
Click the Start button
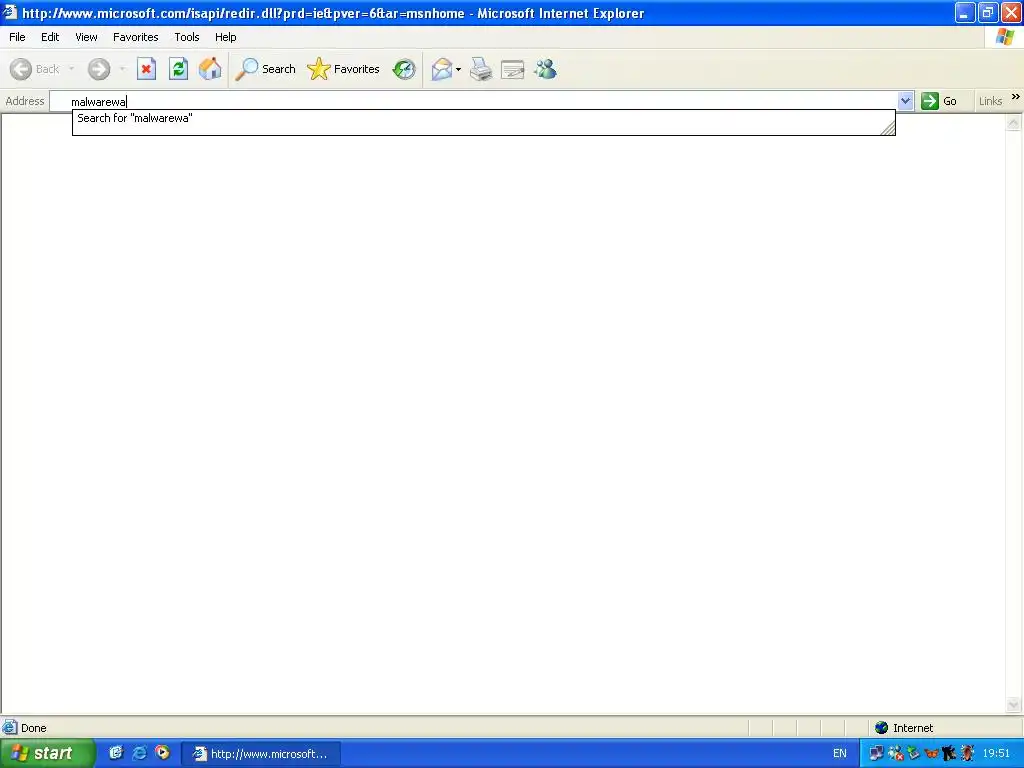[47, 754]
